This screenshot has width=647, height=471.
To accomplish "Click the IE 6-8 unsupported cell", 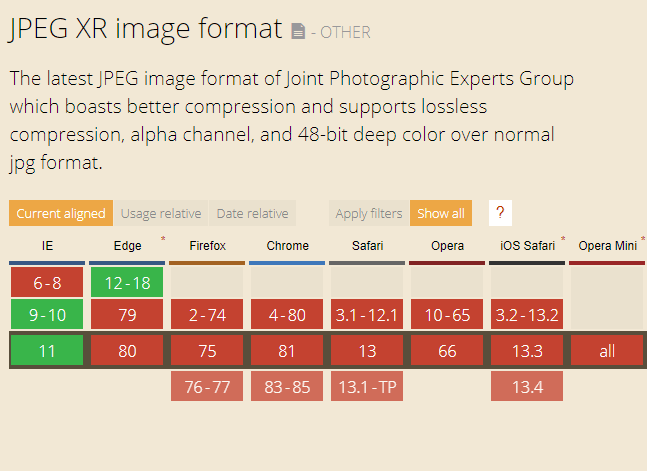I will point(47,283).
